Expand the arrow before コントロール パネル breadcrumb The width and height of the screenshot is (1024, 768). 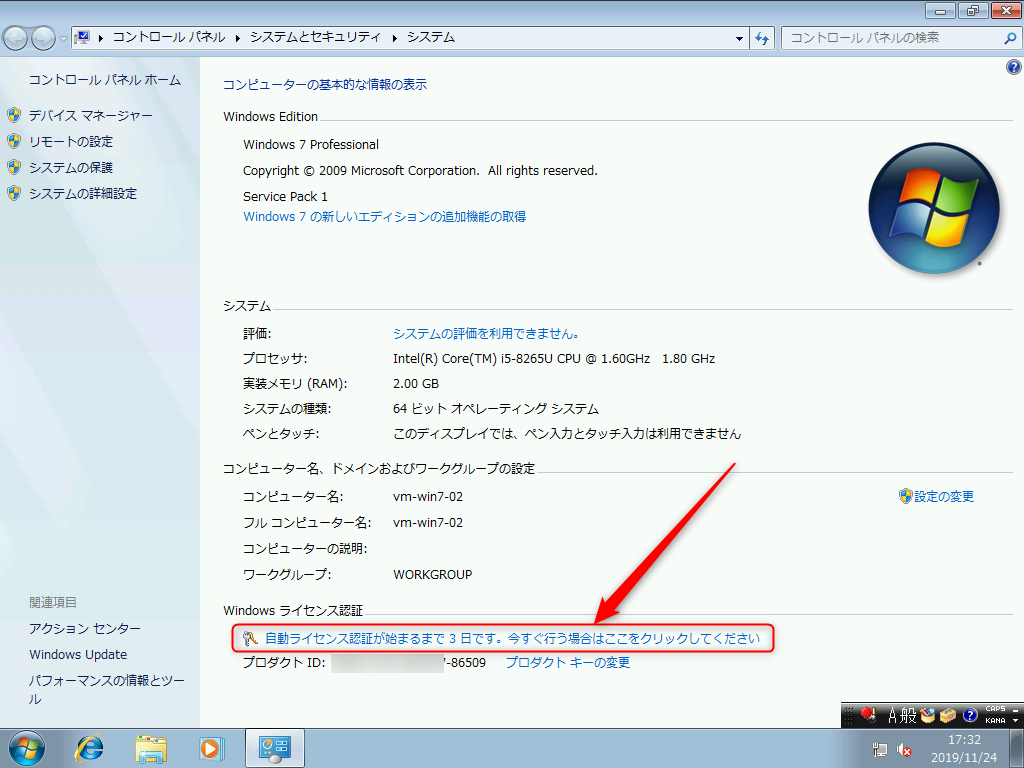101,38
